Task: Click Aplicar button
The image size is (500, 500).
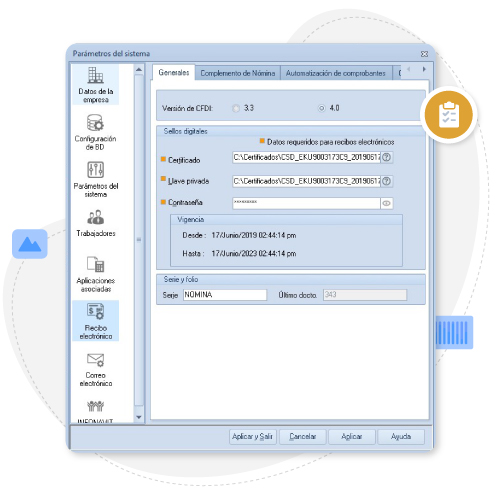Action: tap(352, 437)
